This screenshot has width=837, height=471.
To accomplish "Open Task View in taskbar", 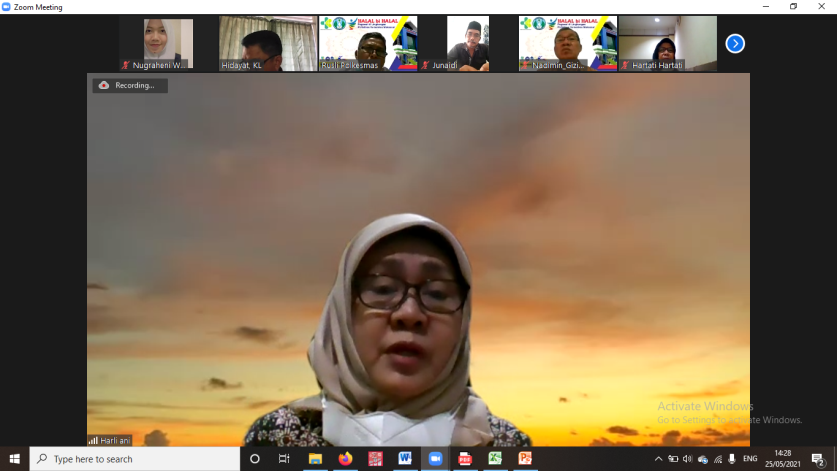I will 284,459.
